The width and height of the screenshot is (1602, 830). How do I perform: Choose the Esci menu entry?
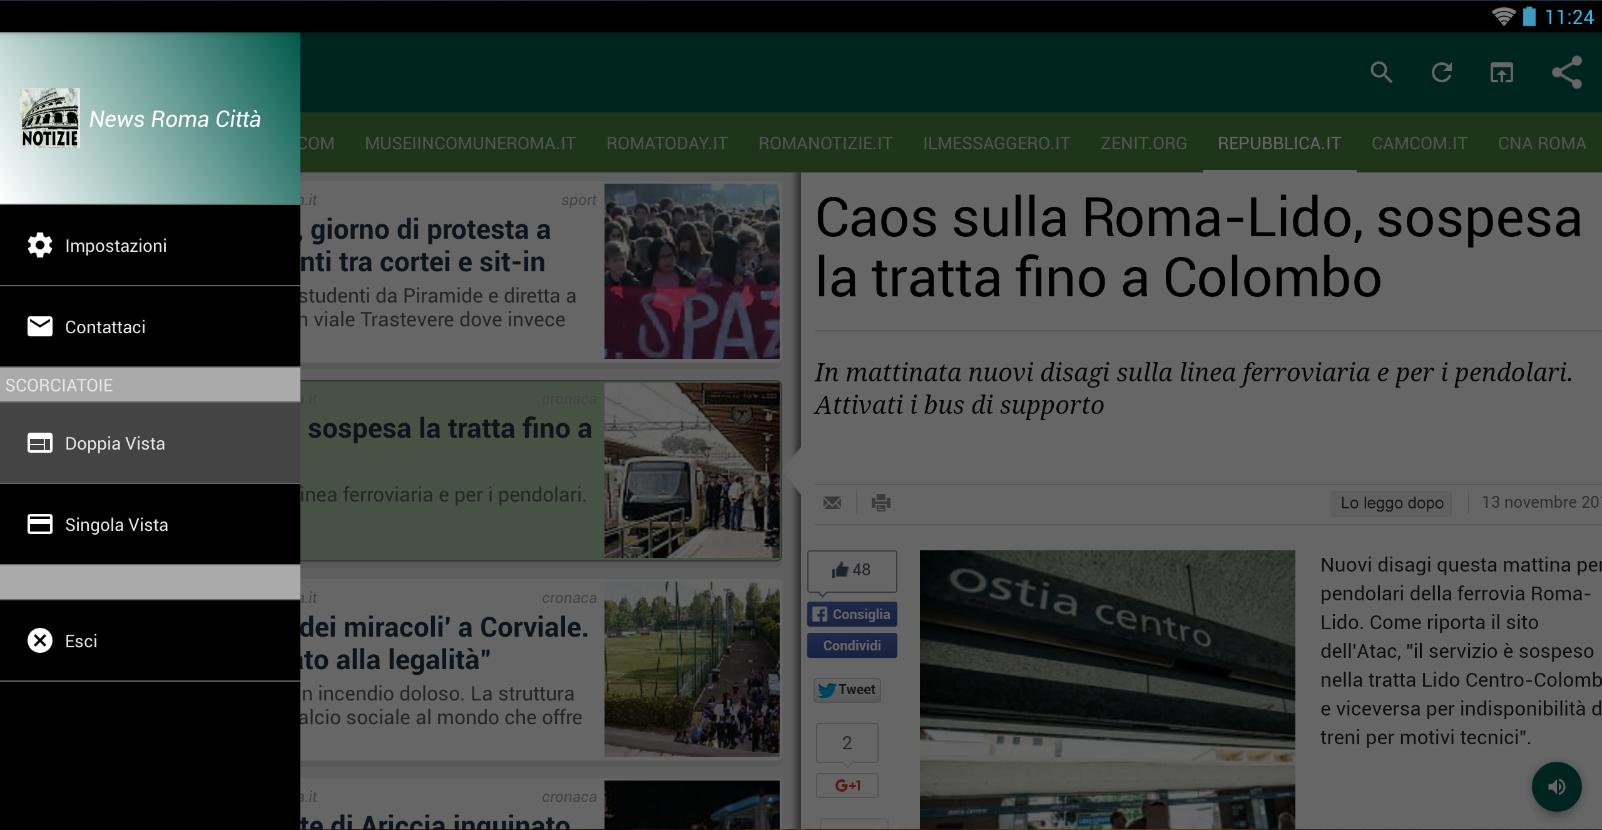(150, 641)
